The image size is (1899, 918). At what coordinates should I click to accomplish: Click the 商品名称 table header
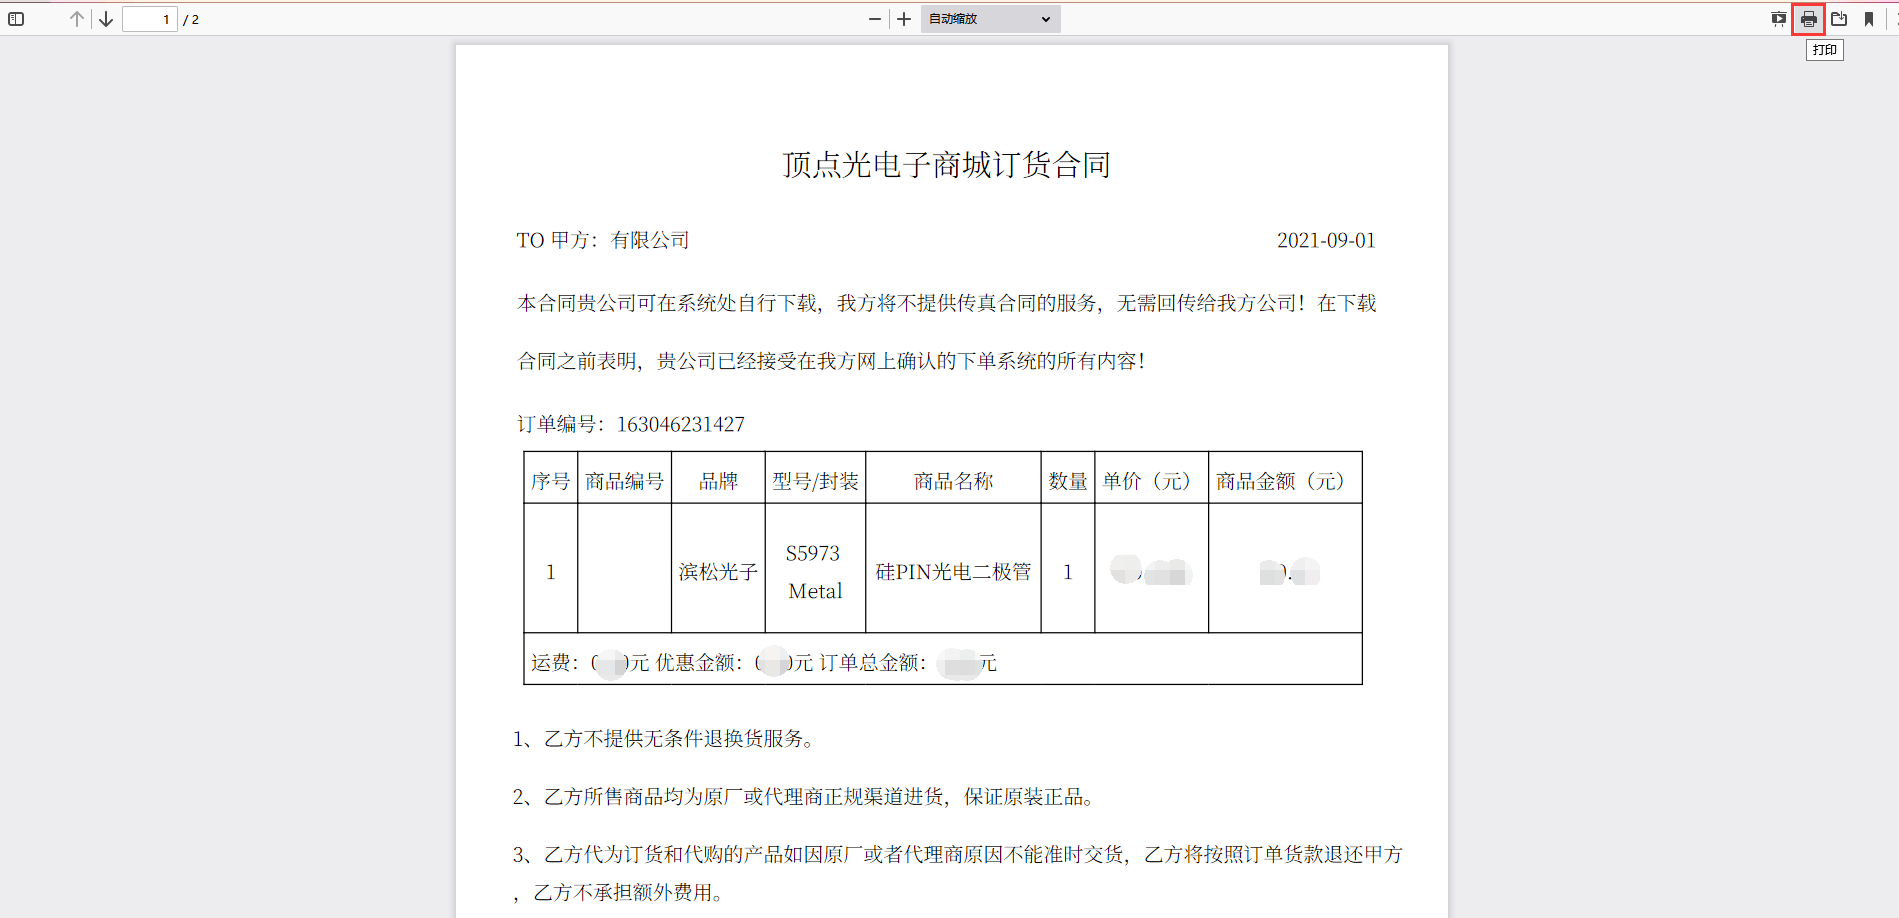pyautogui.click(x=952, y=481)
